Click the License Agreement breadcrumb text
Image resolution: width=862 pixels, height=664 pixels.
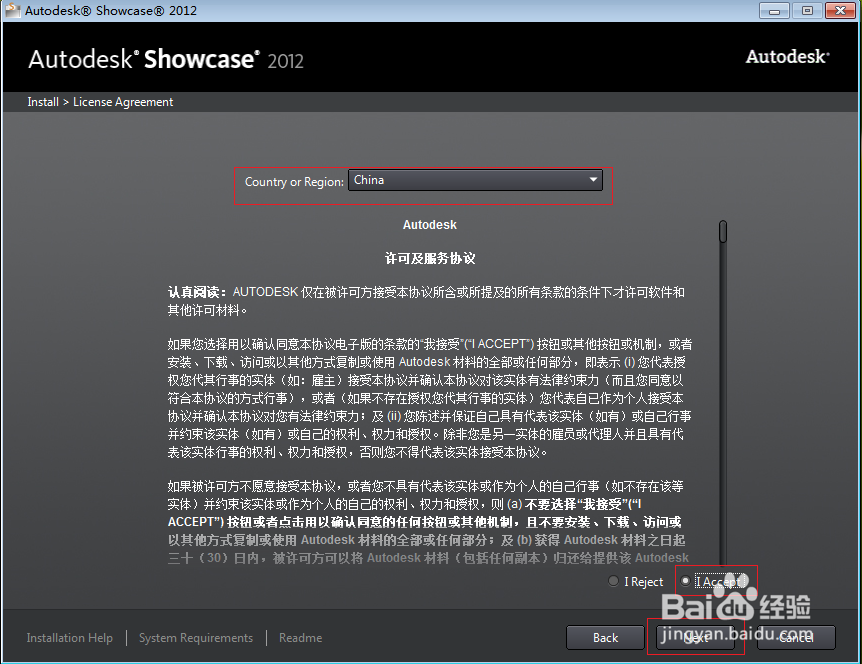point(123,102)
